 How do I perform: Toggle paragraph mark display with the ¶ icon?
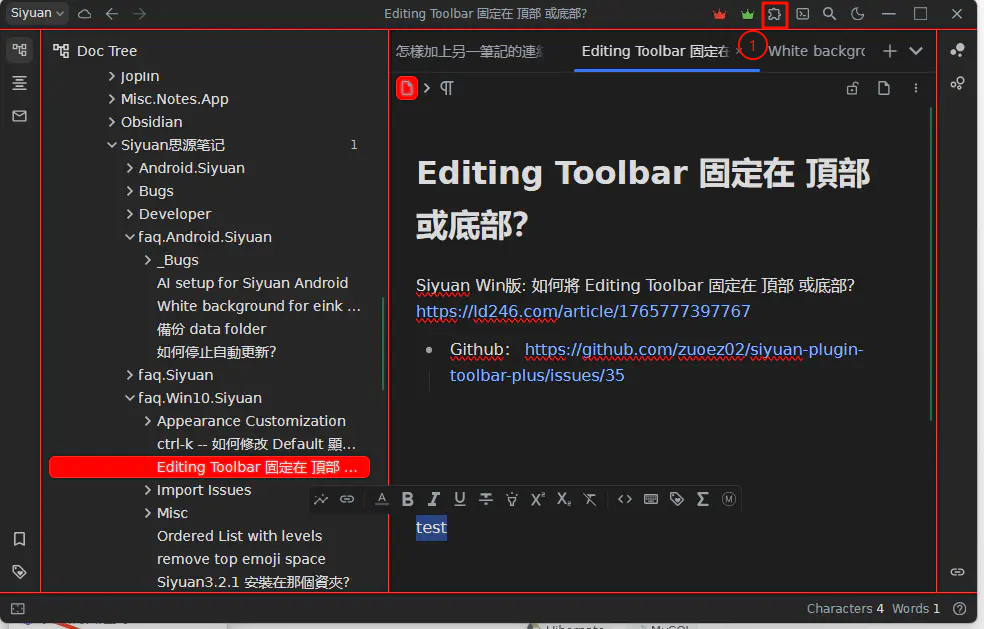447,88
